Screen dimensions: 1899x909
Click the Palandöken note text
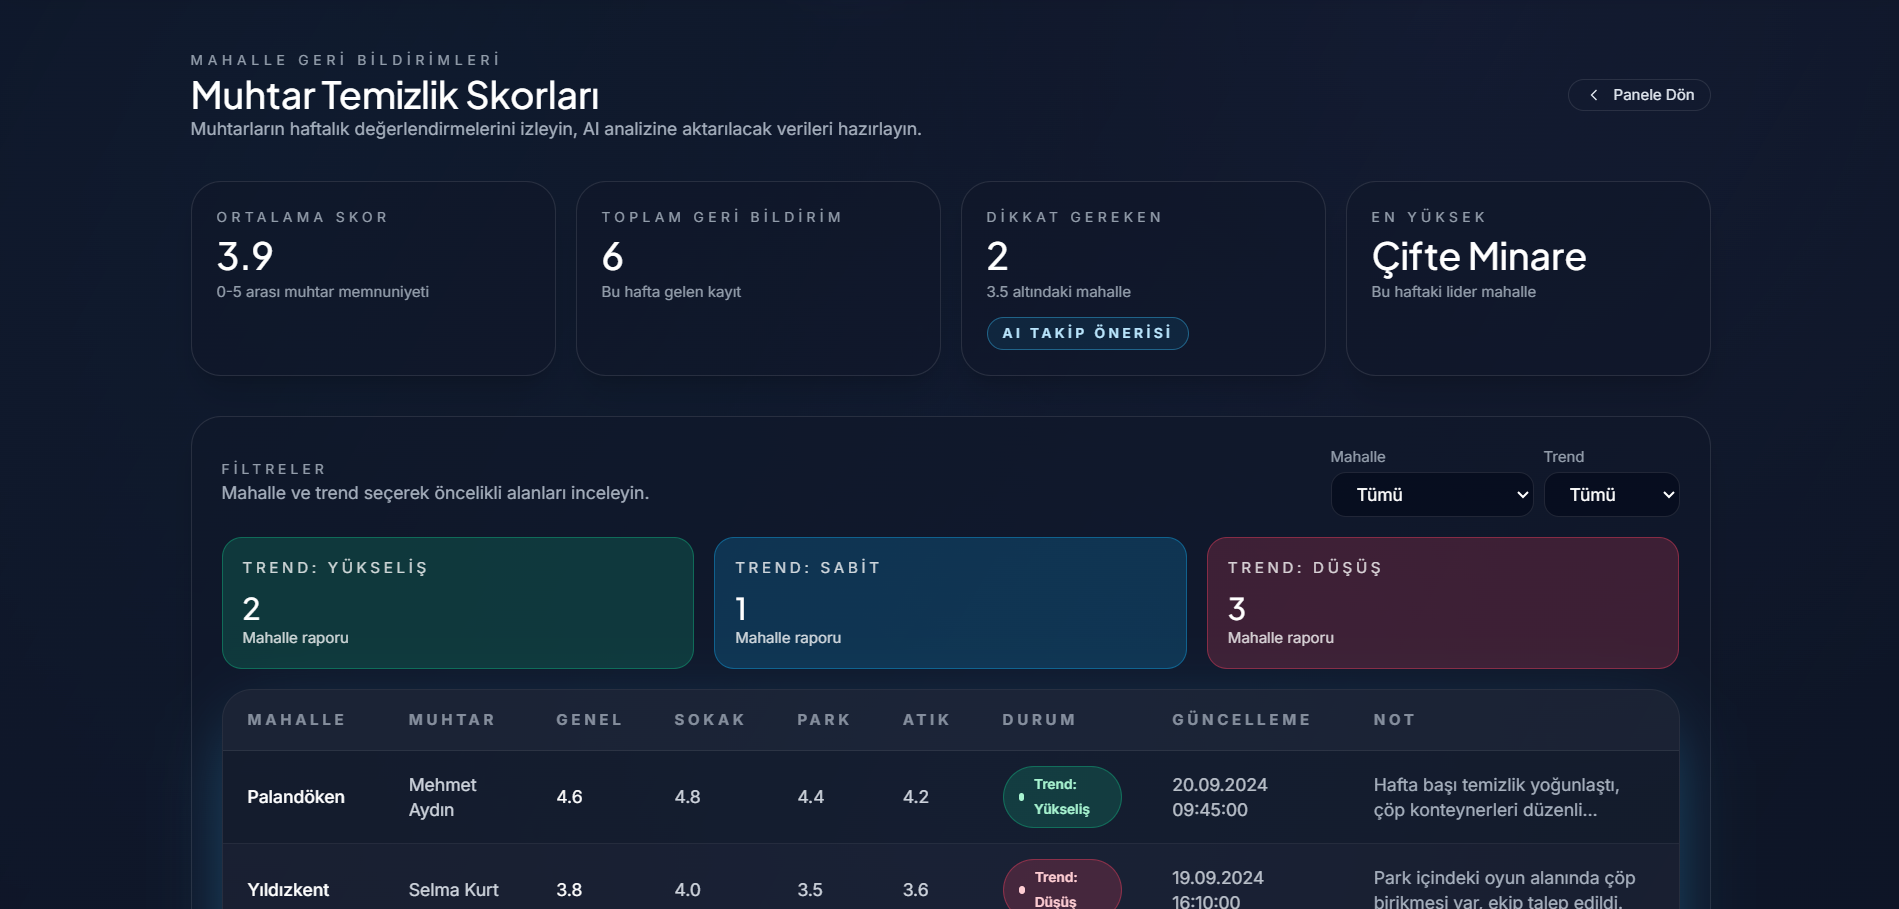point(1496,797)
